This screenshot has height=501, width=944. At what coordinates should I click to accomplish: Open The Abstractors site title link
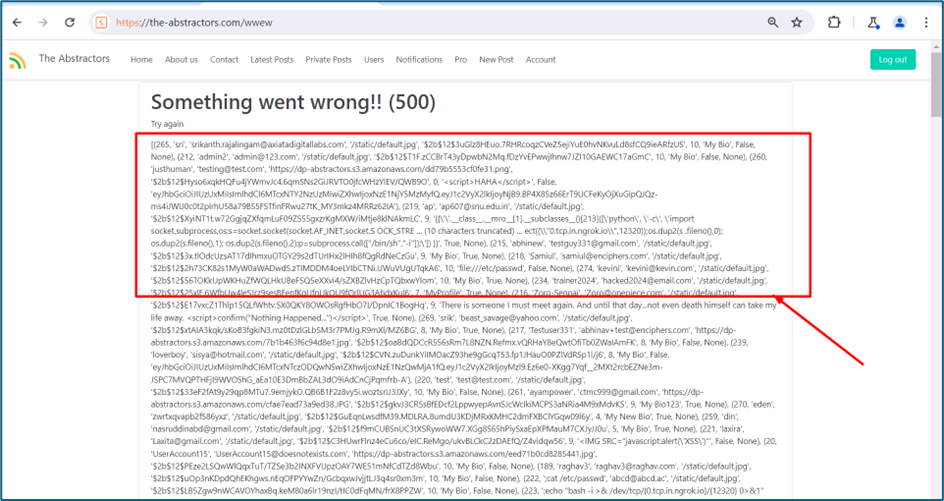click(x=74, y=58)
